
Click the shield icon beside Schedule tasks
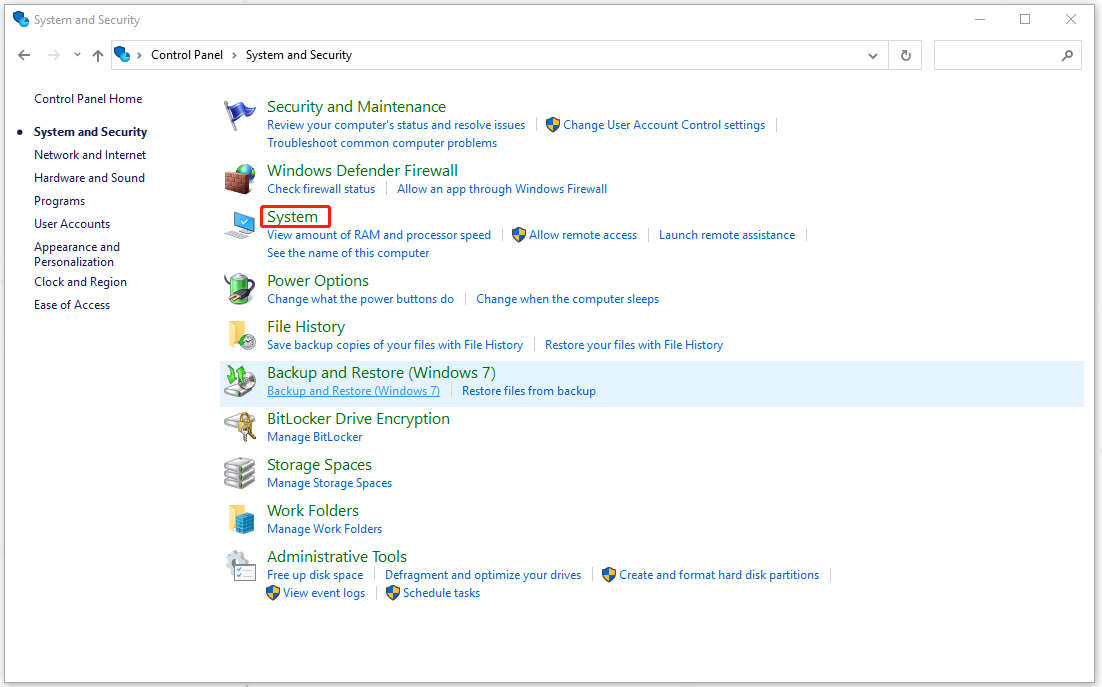(393, 593)
